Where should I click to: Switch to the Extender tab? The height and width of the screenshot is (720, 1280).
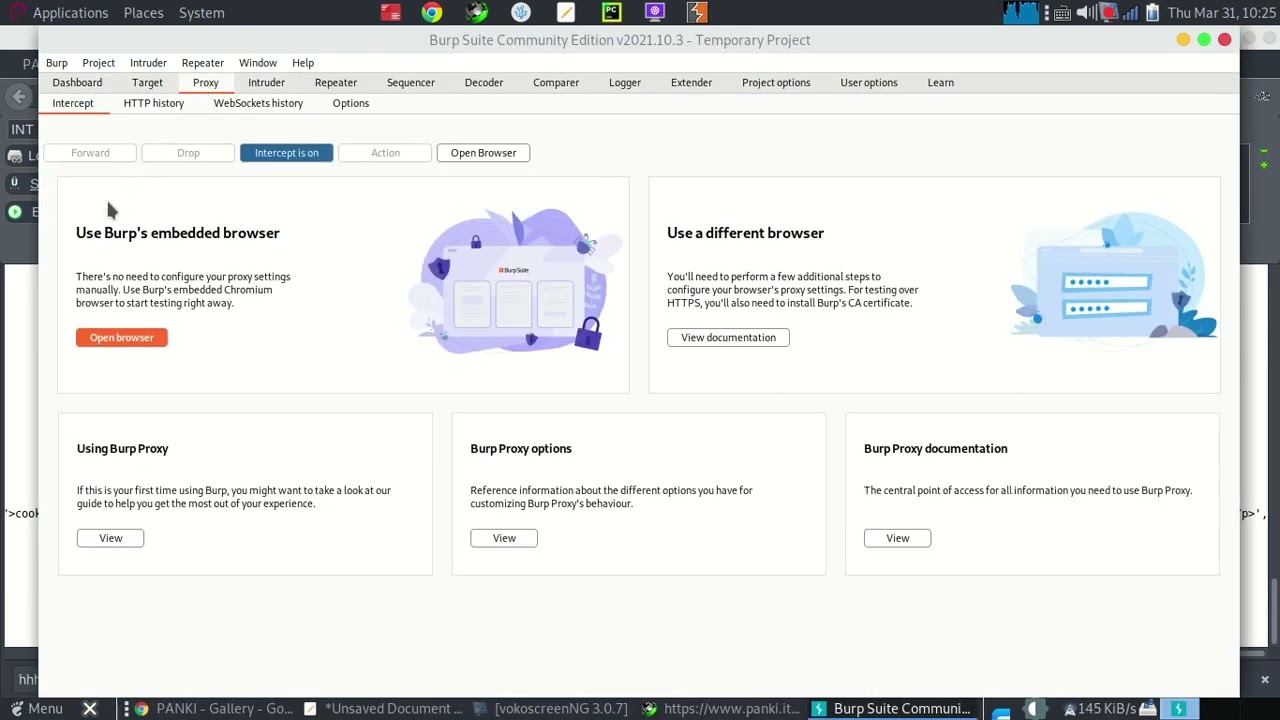pyautogui.click(x=692, y=83)
